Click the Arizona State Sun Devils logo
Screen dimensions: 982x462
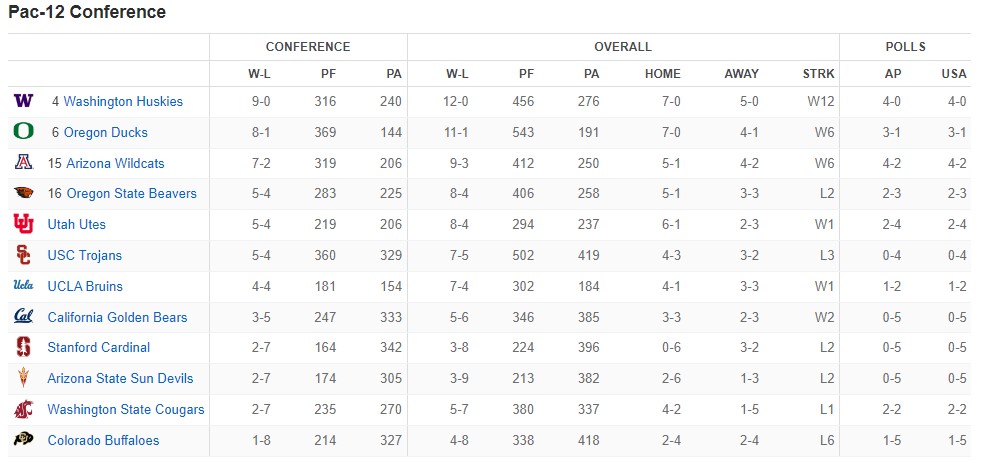pos(23,378)
